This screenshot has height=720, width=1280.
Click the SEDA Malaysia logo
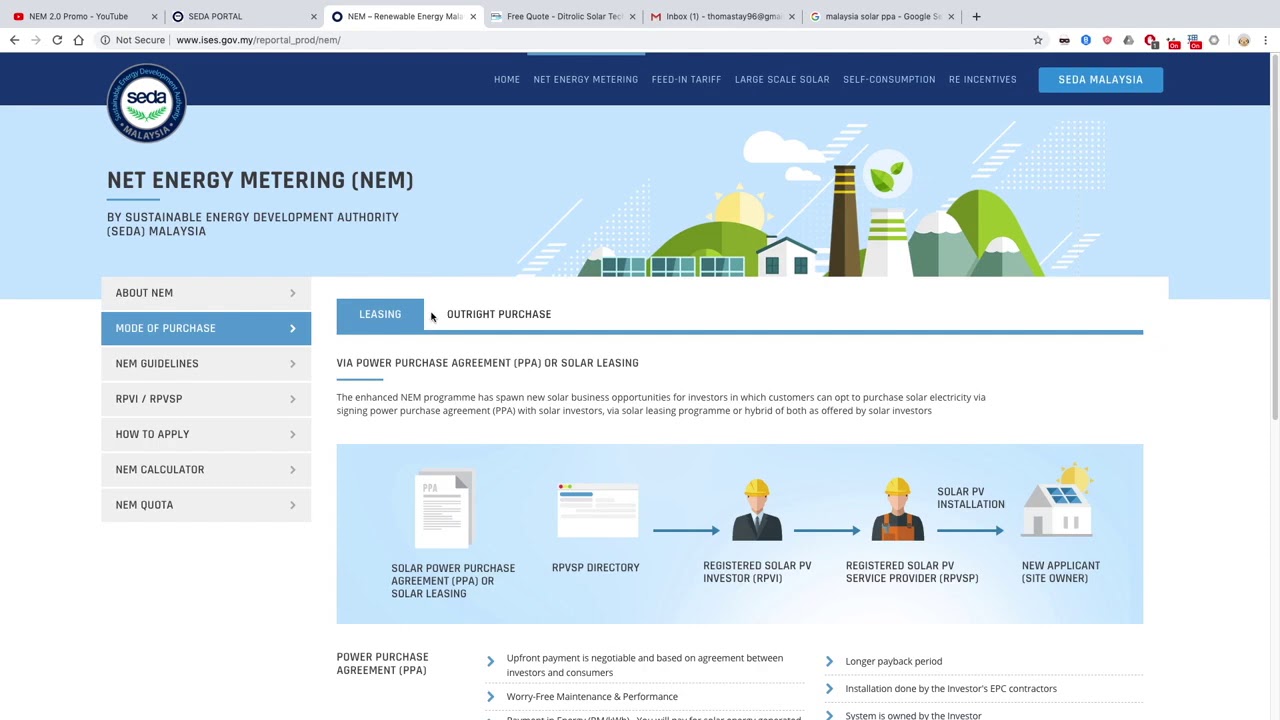coord(147,103)
